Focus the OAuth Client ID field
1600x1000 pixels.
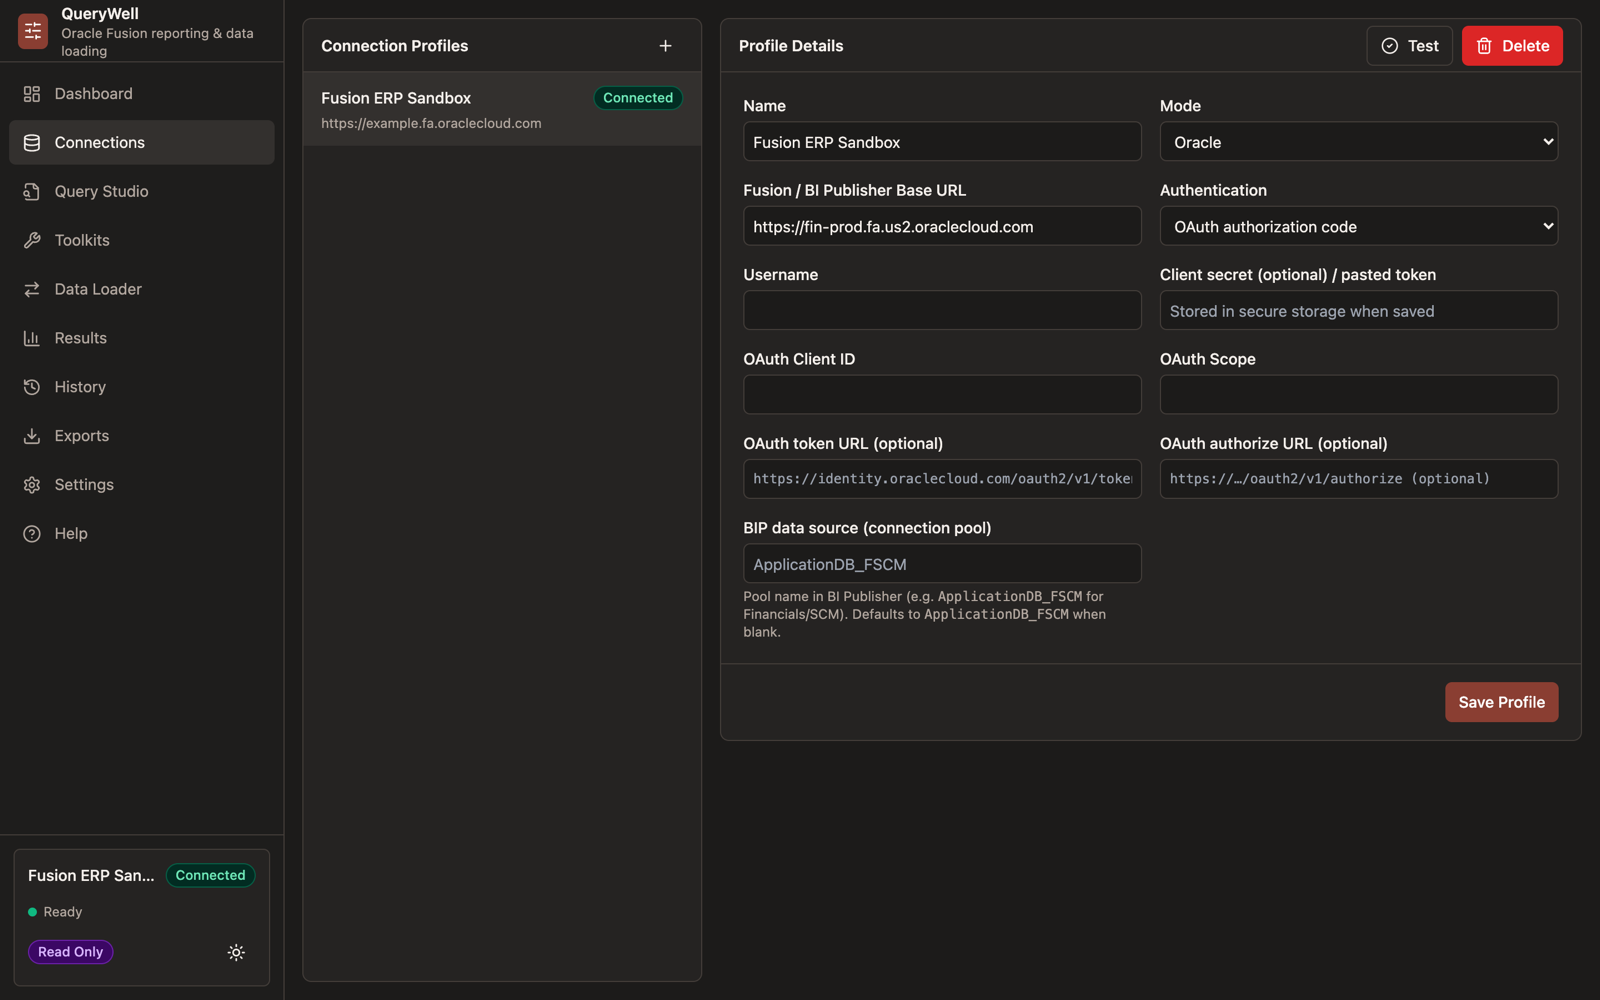(x=942, y=395)
